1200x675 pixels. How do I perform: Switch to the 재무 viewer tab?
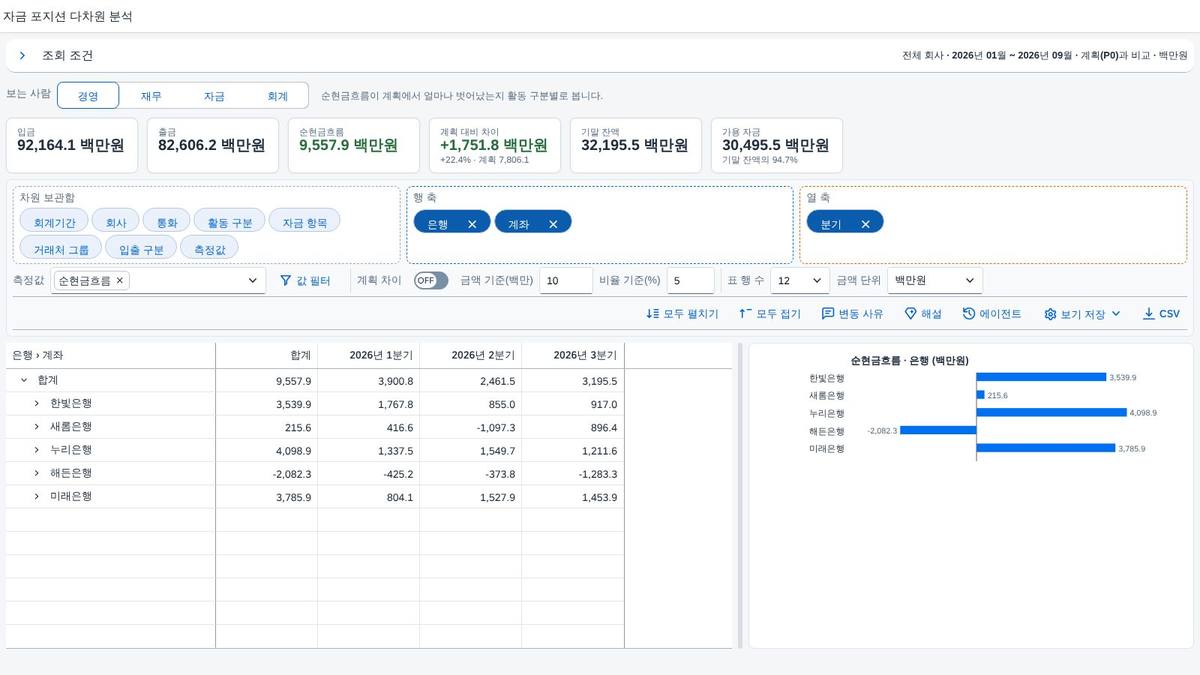click(x=151, y=96)
